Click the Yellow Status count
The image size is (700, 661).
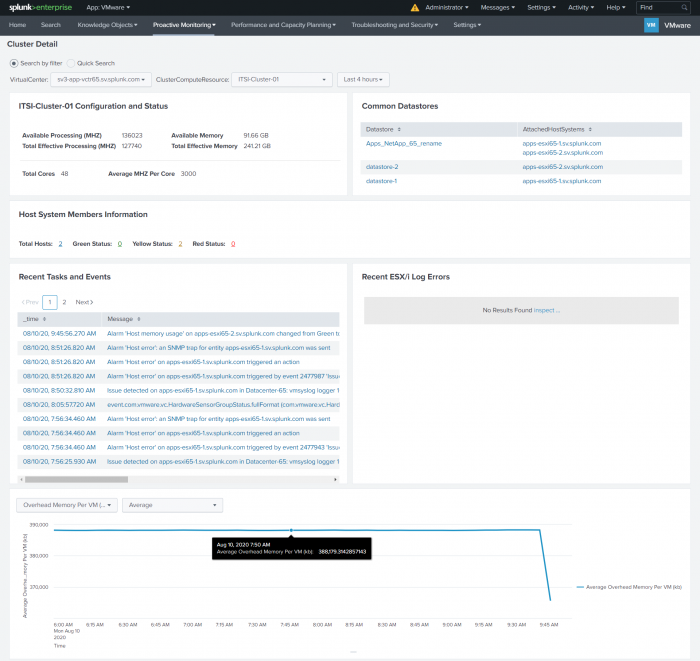pos(180,244)
